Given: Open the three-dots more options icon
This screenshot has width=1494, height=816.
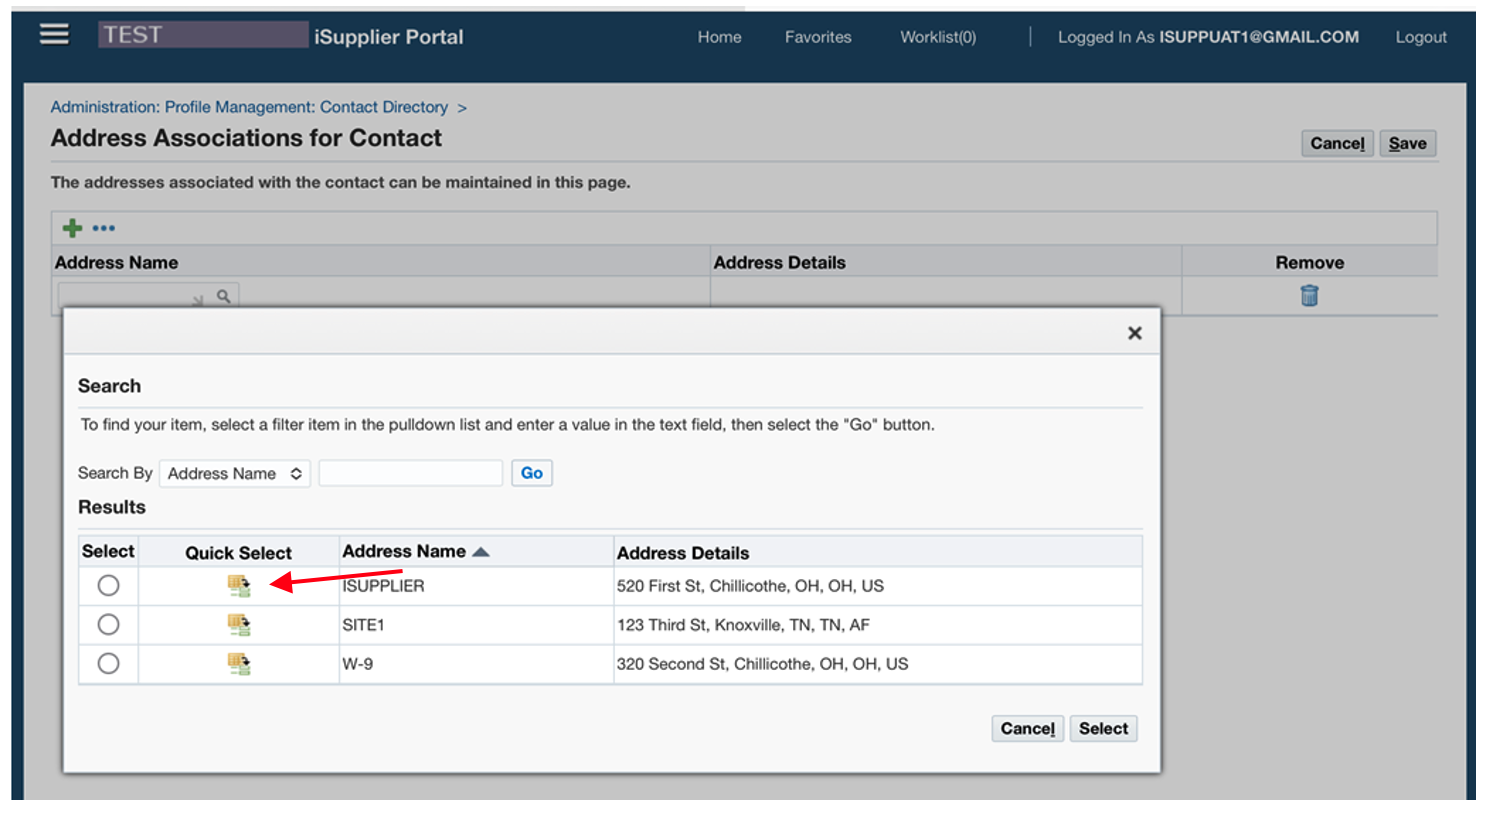Looking at the screenshot, I should coord(104,228).
